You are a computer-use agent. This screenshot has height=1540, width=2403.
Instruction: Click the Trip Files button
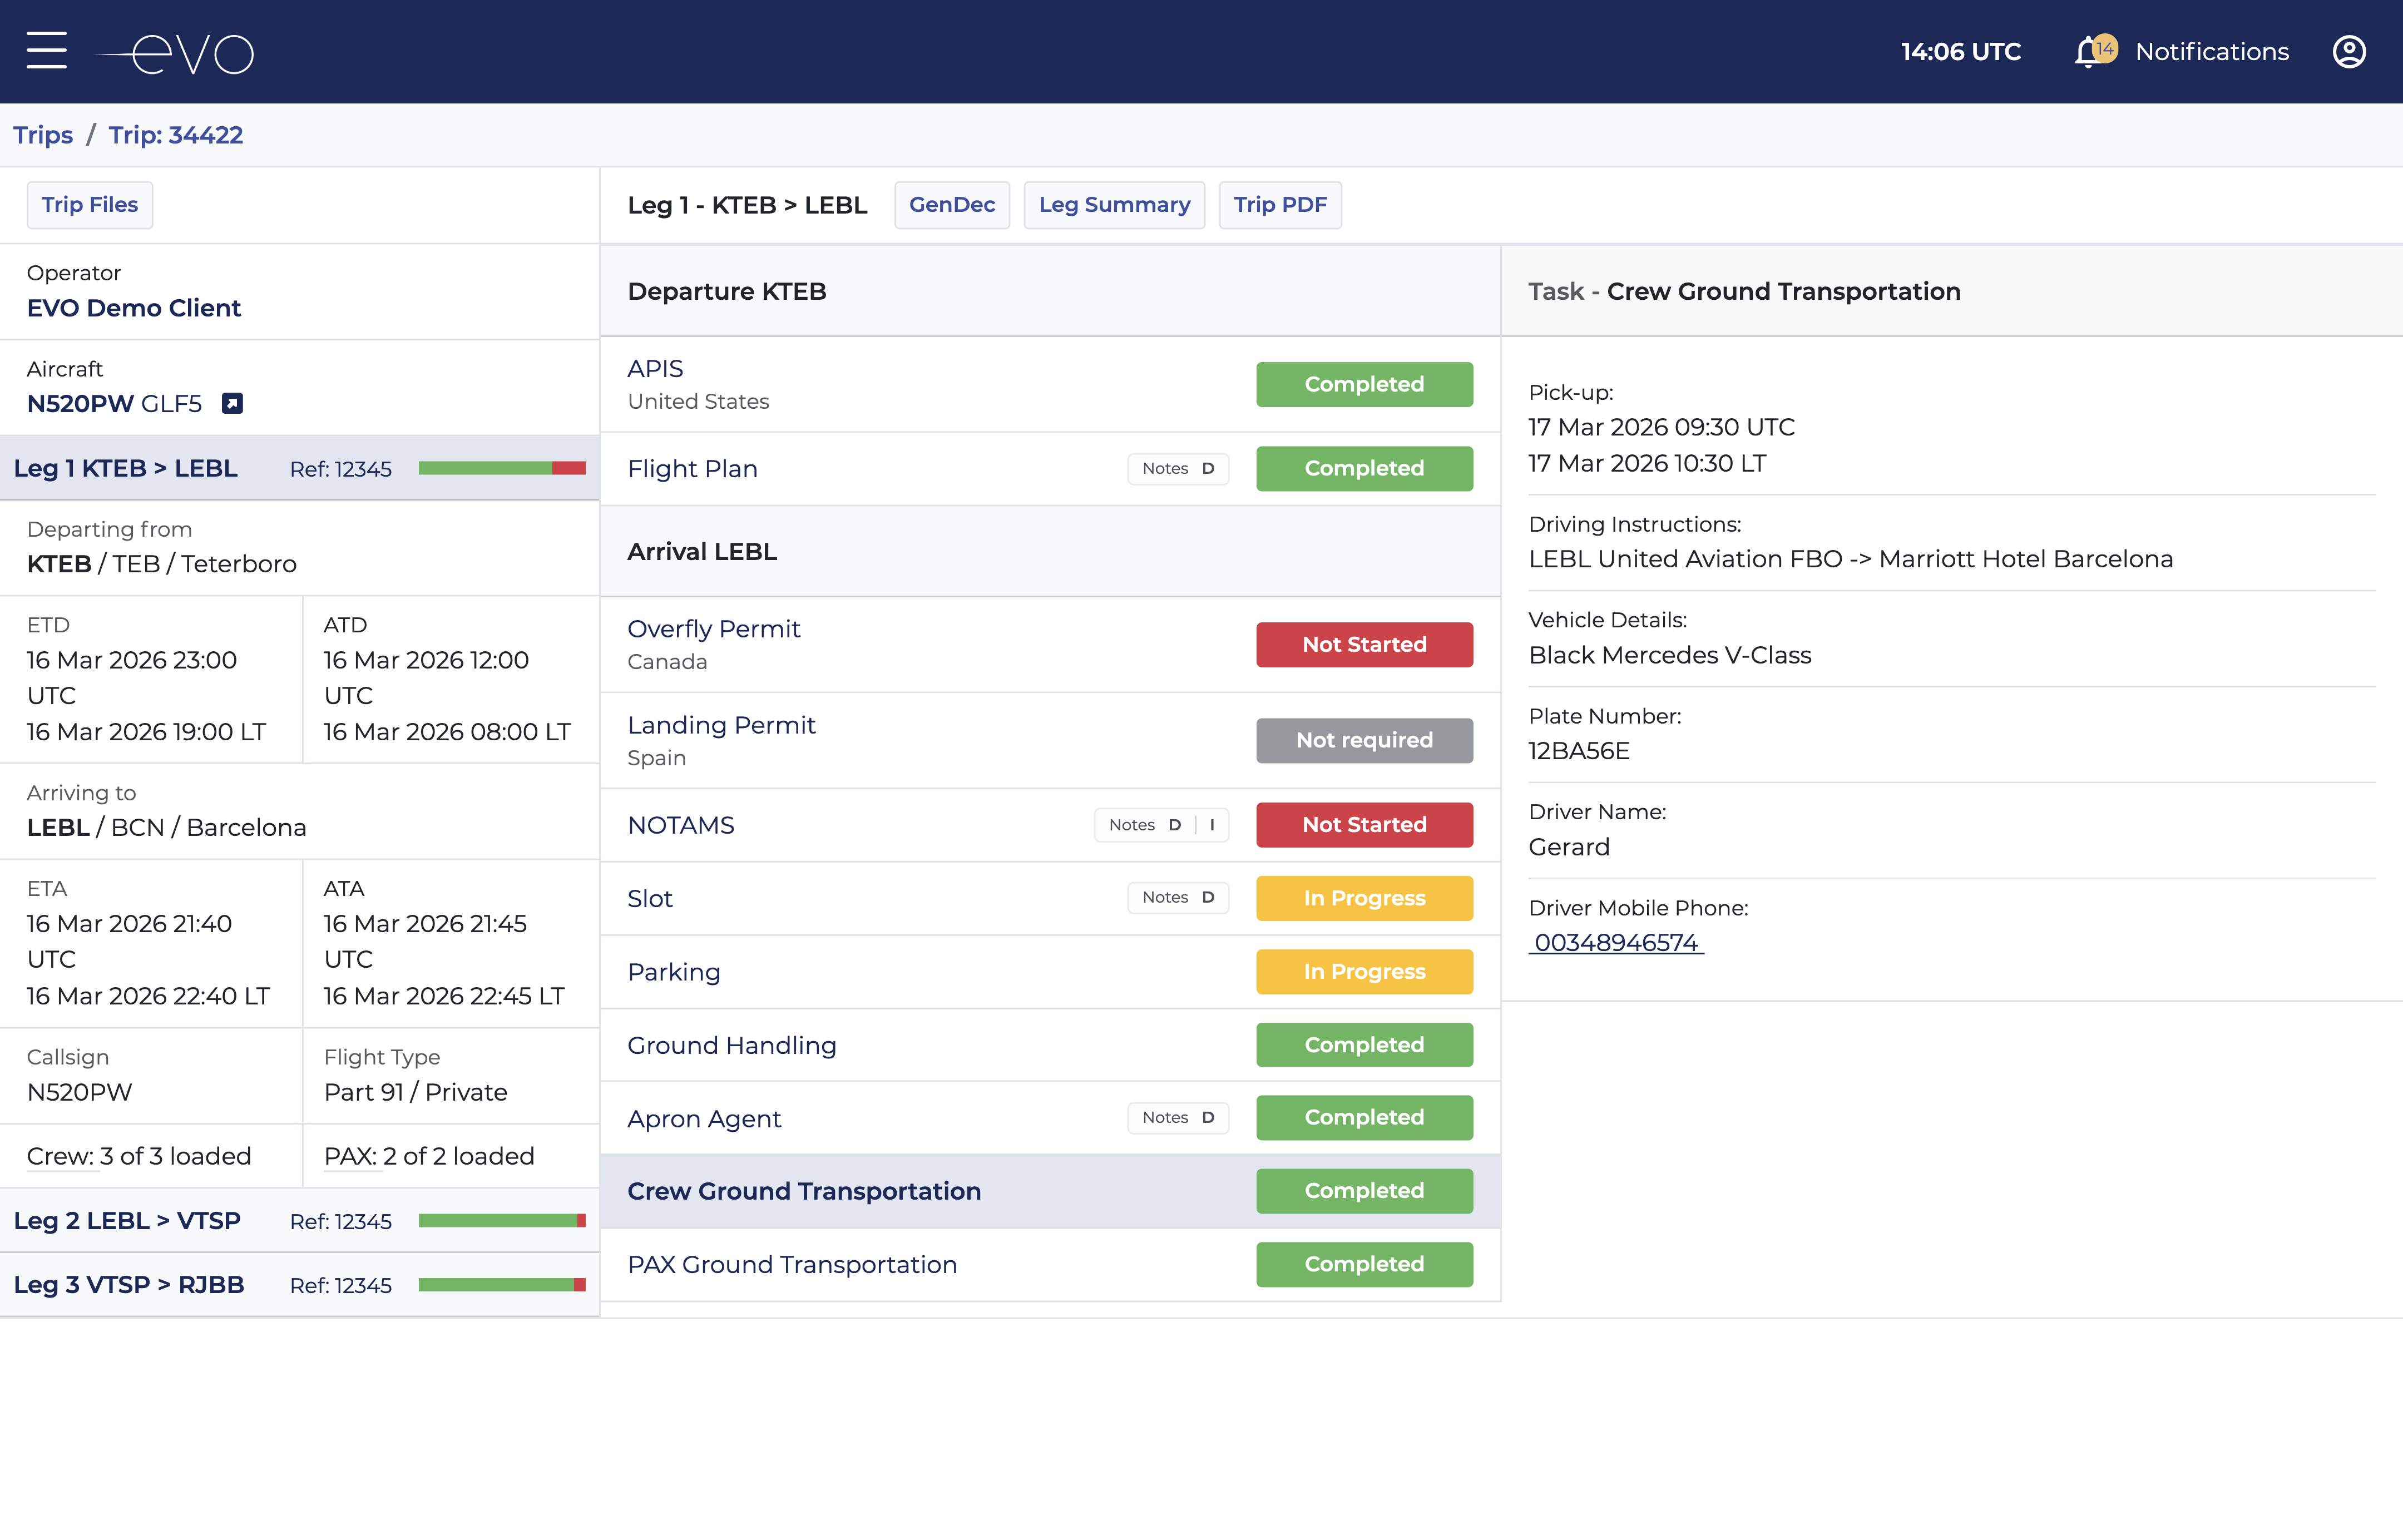(89, 205)
